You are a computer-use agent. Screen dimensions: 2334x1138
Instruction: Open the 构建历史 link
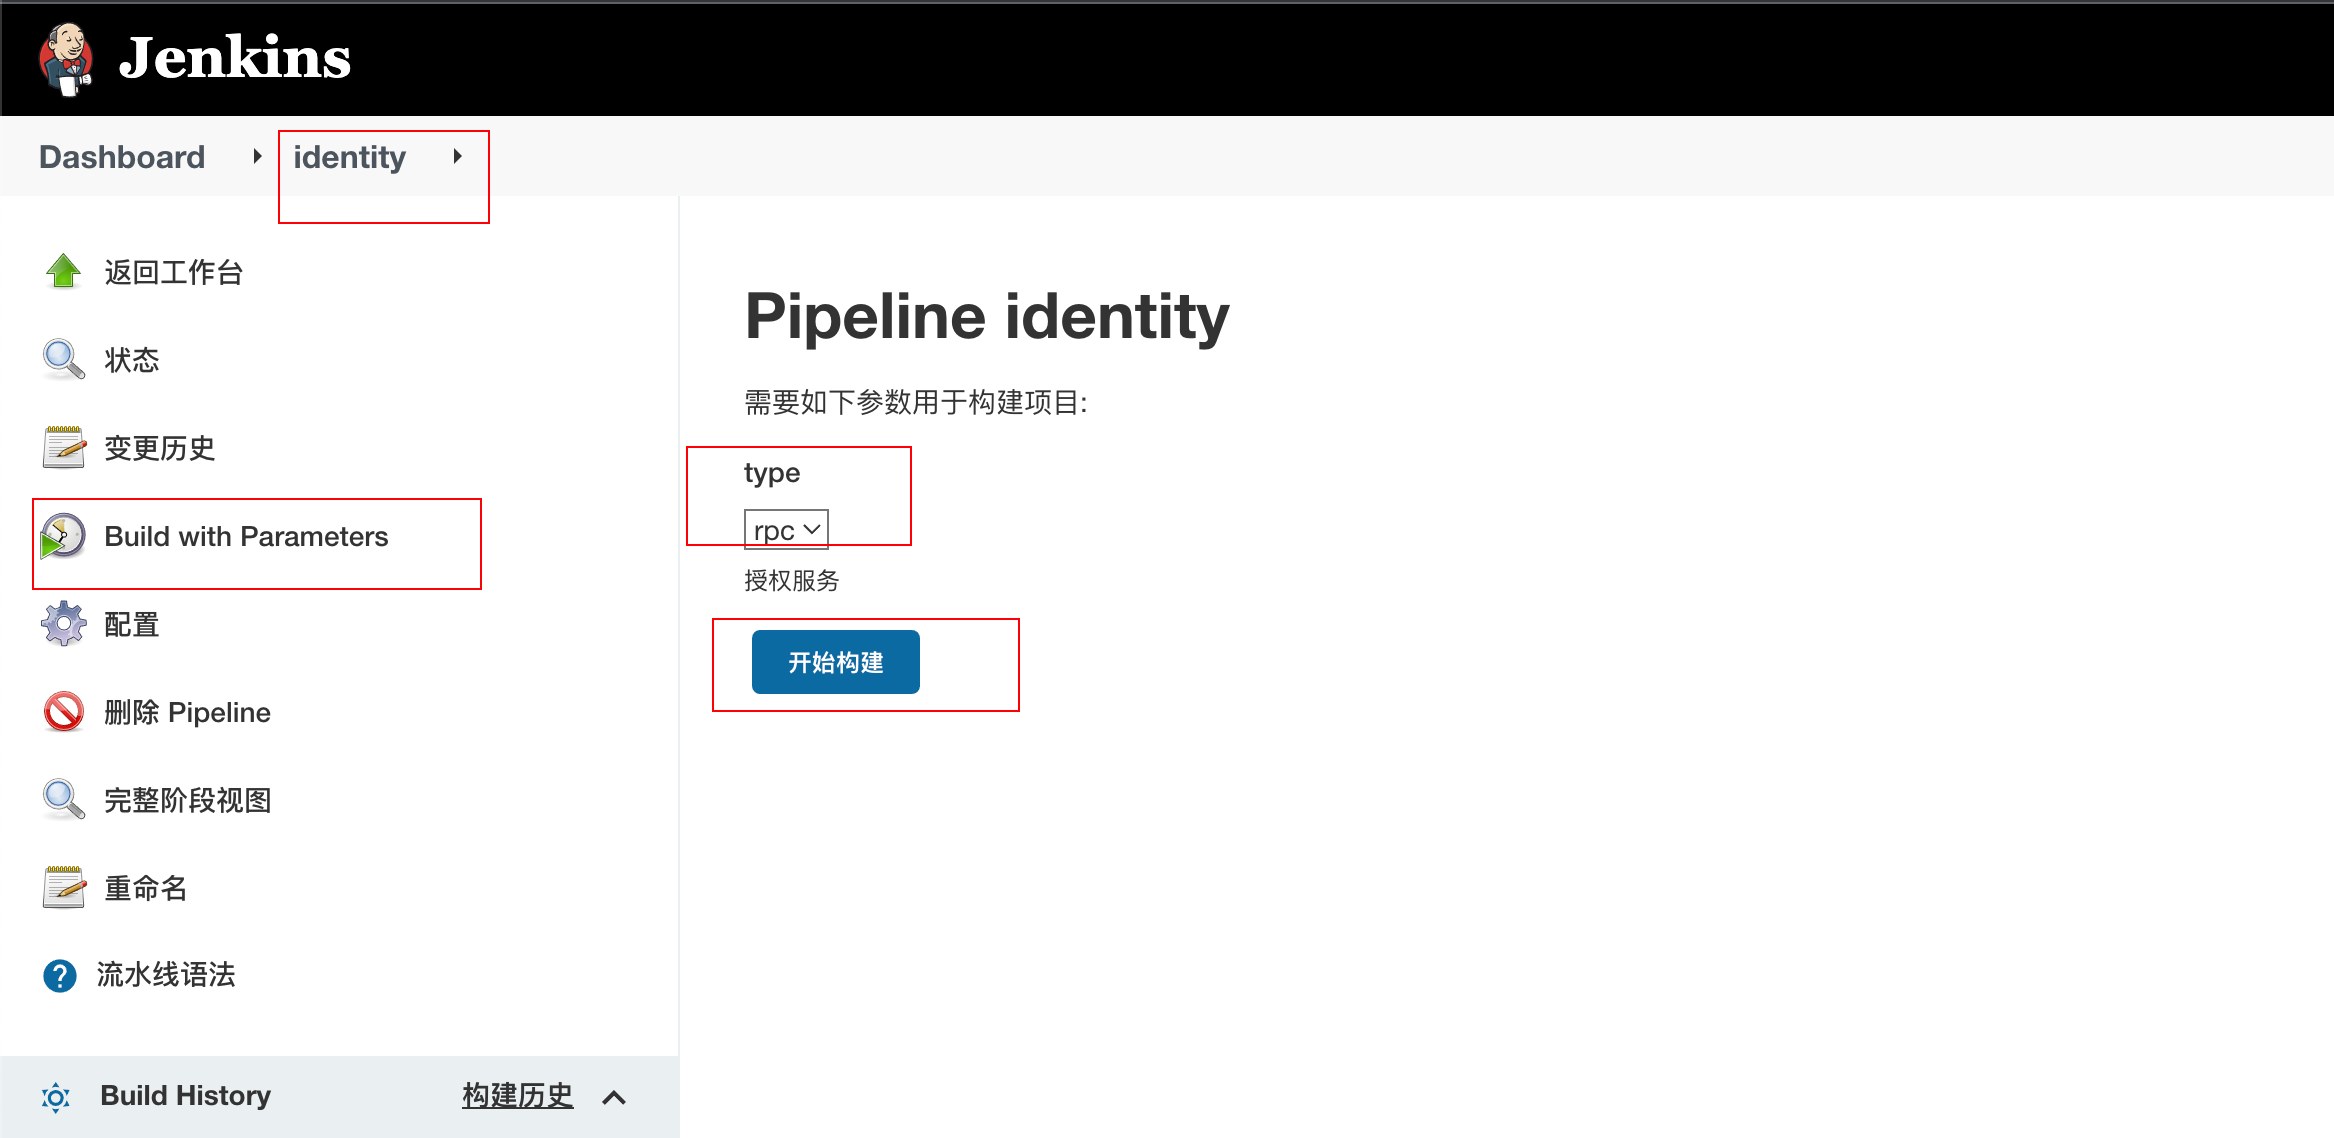(517, 1096)
